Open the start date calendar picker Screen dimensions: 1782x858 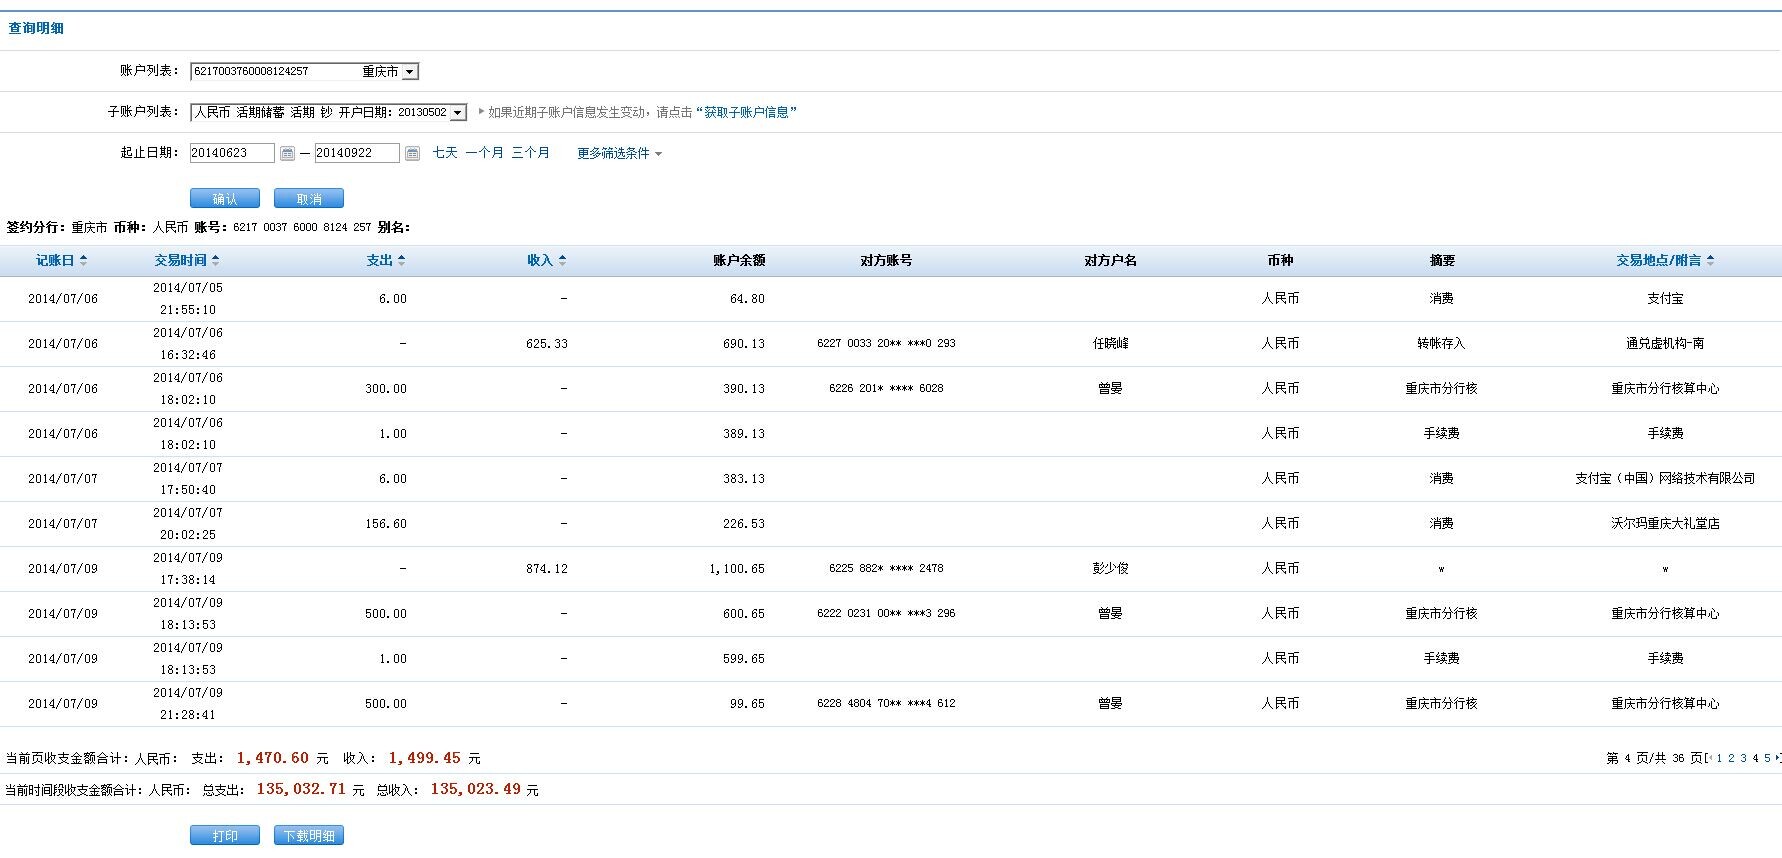tap(287, 153)
